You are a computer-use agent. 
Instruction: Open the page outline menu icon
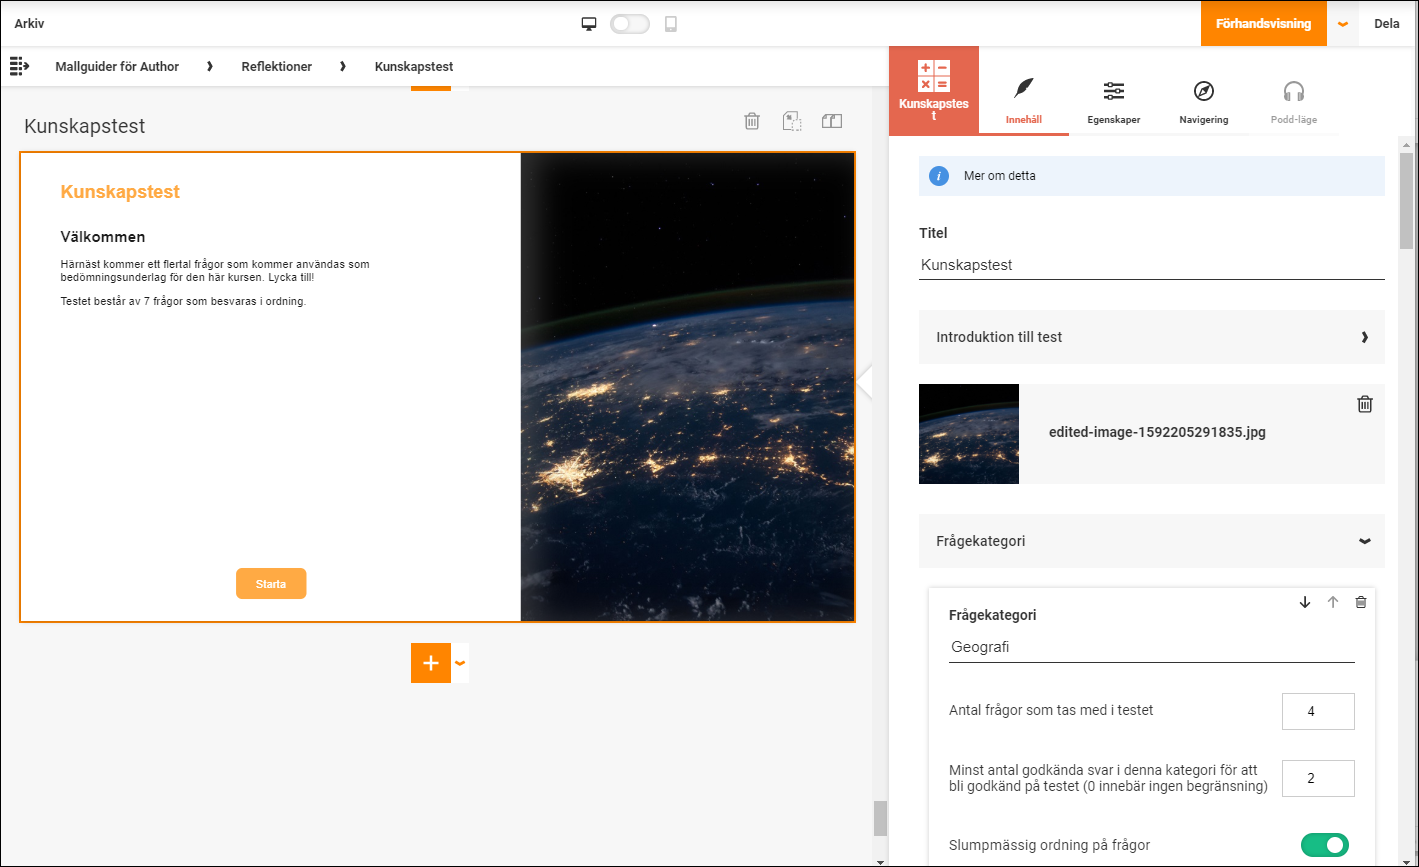point(19,66)
